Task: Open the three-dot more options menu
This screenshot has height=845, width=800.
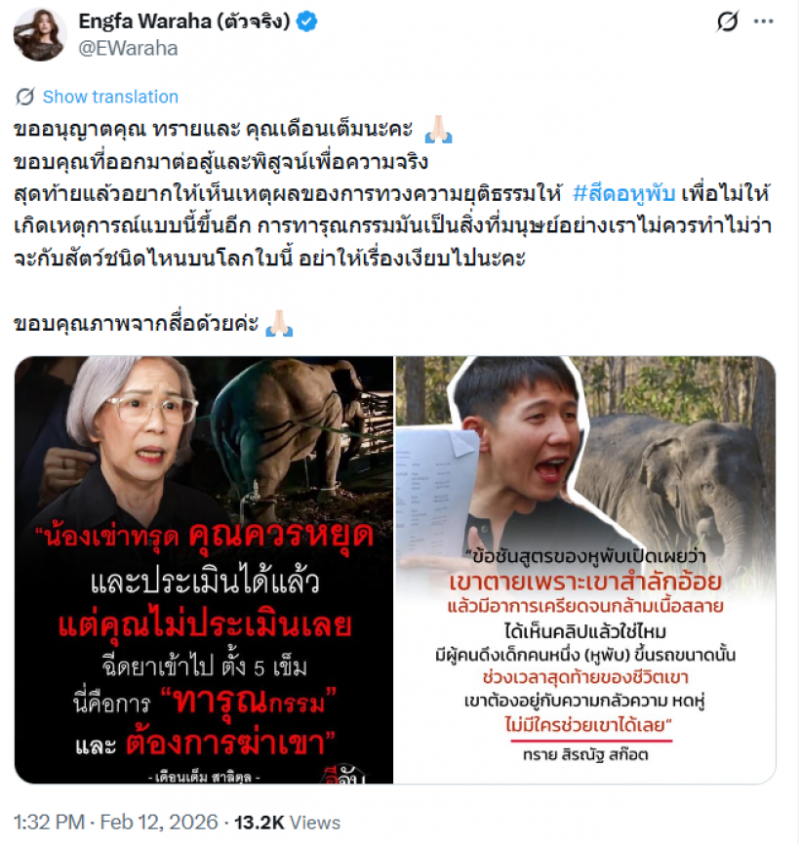Action: (x=763, y=22)
